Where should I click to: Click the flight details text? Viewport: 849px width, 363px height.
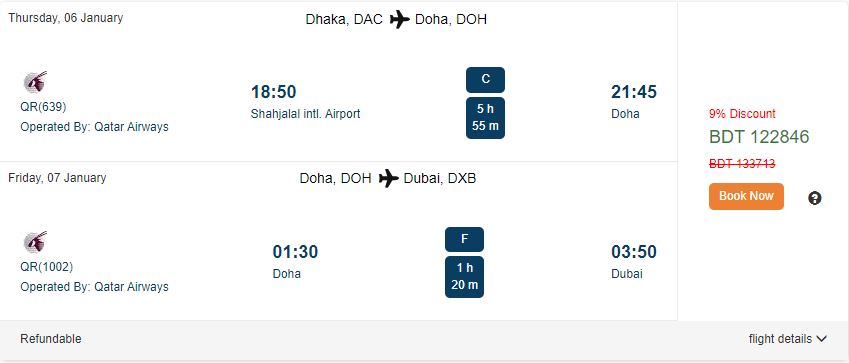point(780,339)
